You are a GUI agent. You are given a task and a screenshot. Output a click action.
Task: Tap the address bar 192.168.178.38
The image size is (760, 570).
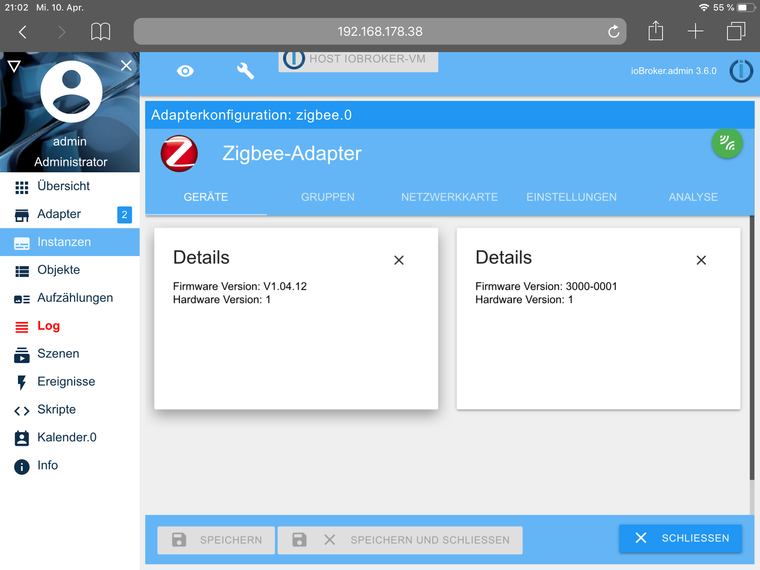(380, 32)
